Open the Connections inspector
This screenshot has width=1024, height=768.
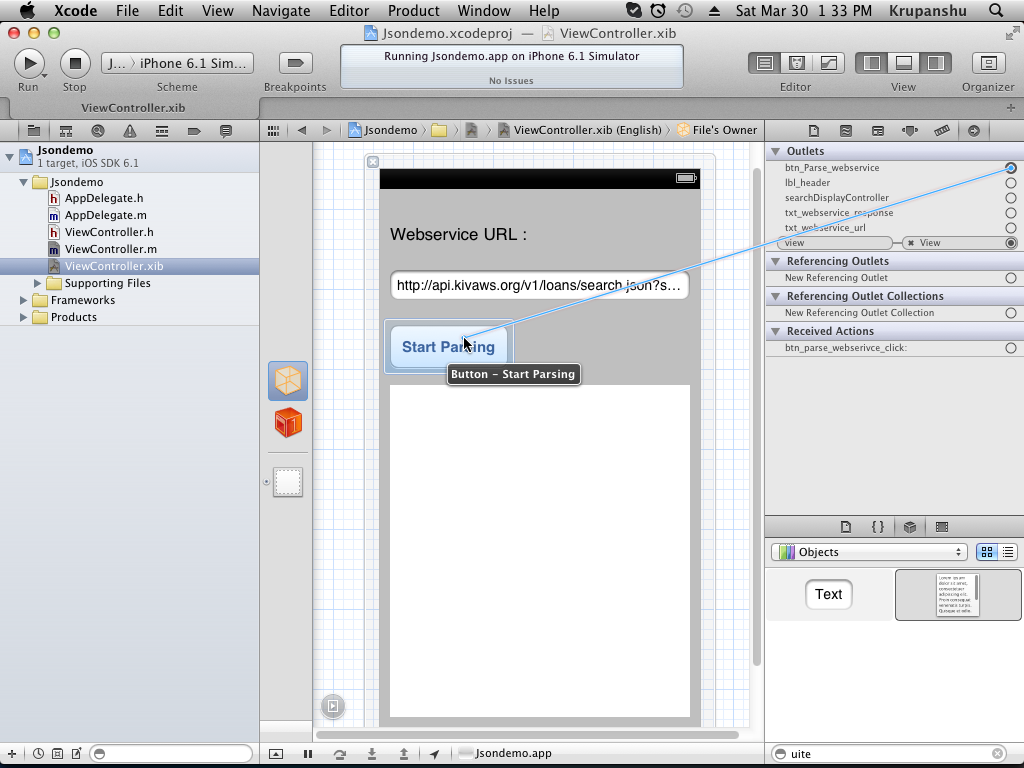coord(973,131)
